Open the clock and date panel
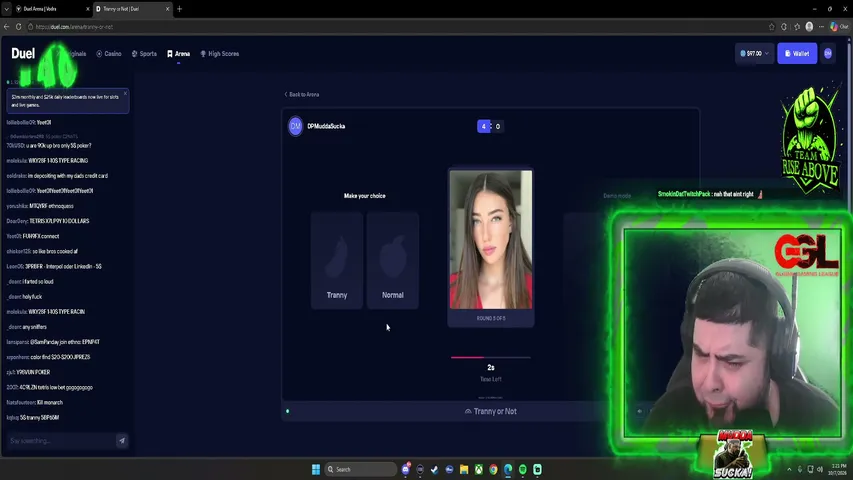The width and height of the screenshot is (853, 480). (839, 469)
